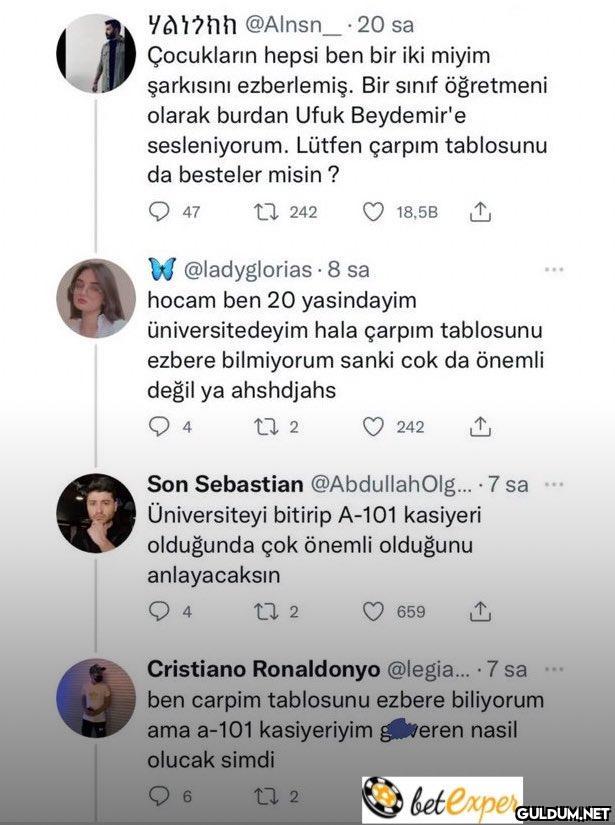Share Son Sebastian's tweet
615x825 pixels.
[x=481, y=611]
